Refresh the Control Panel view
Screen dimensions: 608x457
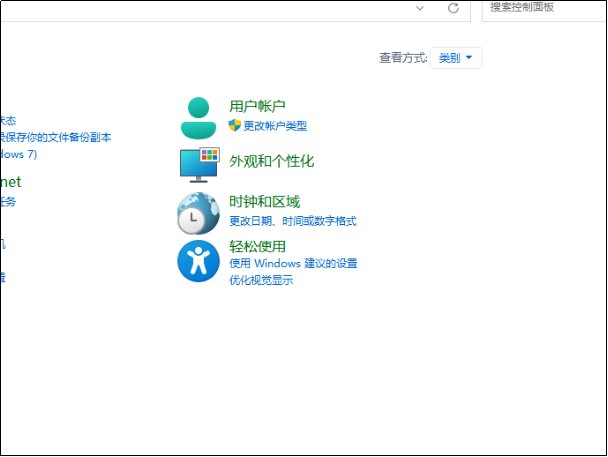(453, 8)
